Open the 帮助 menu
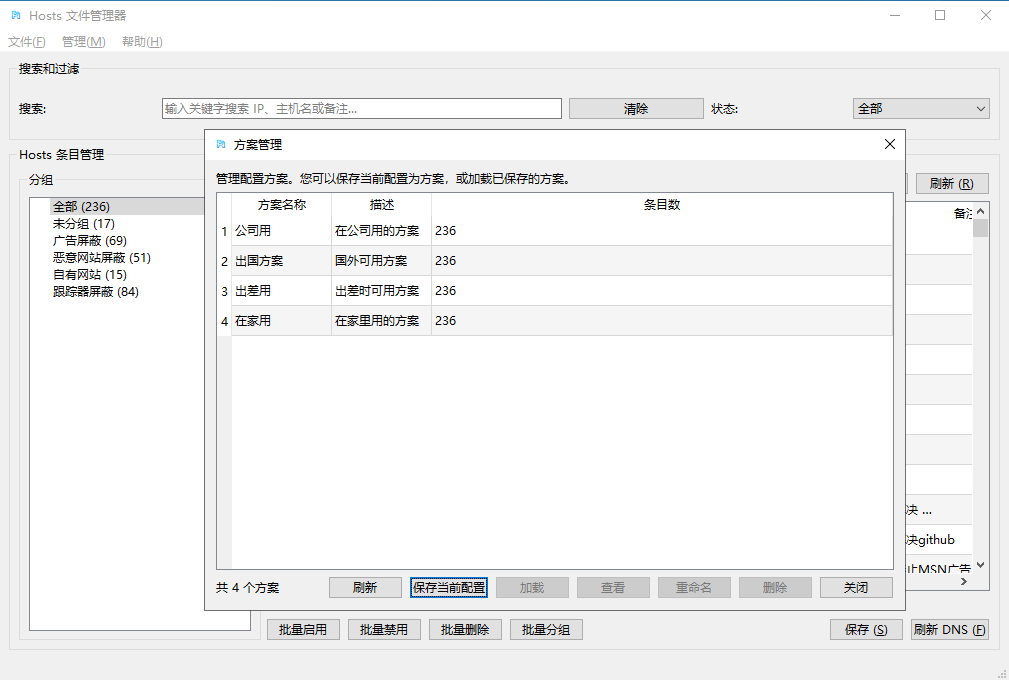 pos(142,42)
